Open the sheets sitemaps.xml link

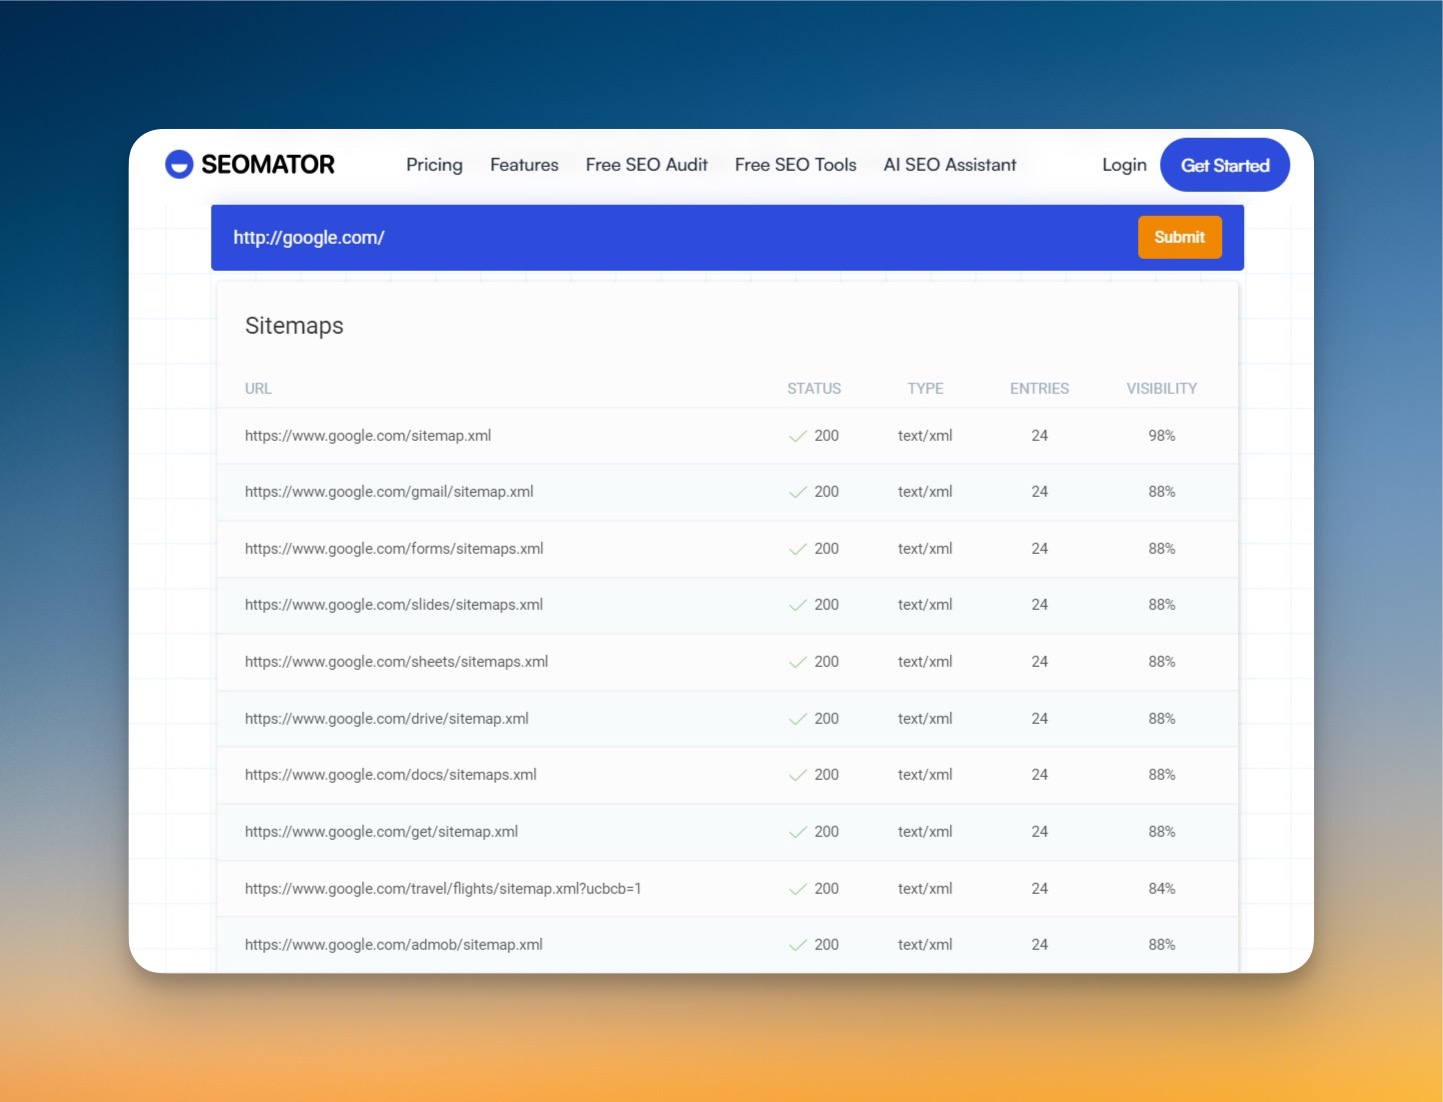coord(397,661)
